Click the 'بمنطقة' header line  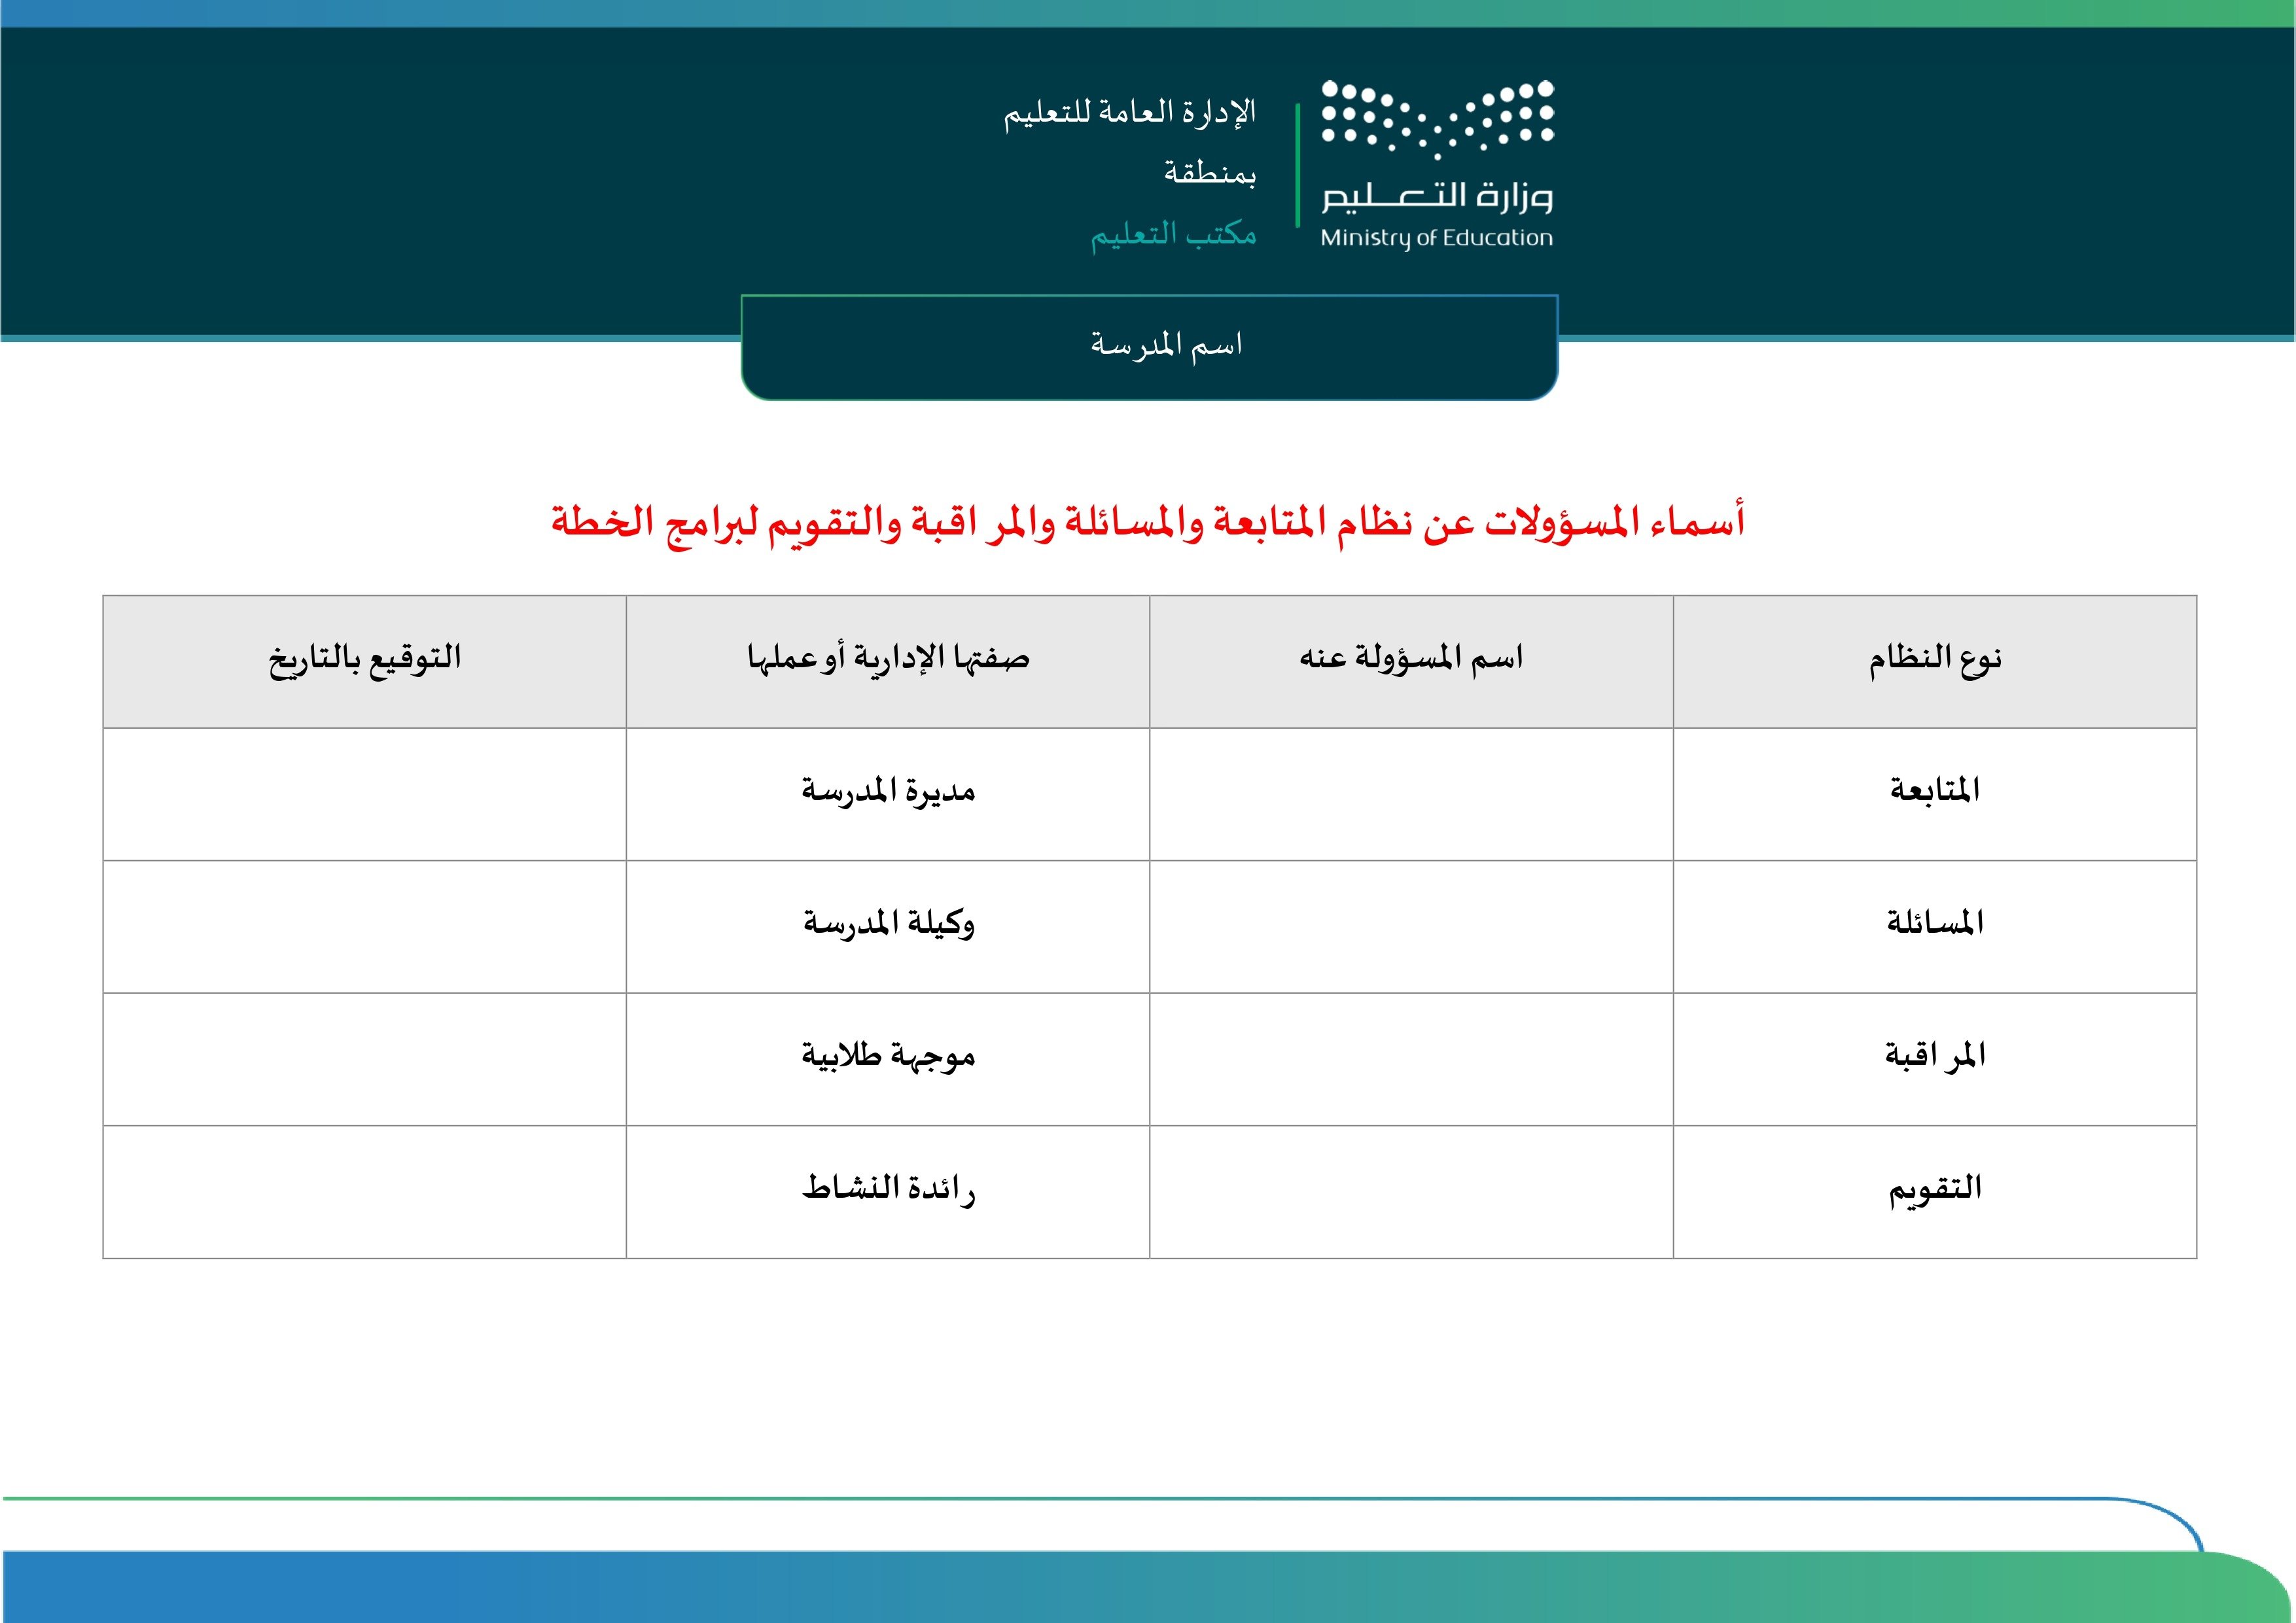coord(1209,174)
